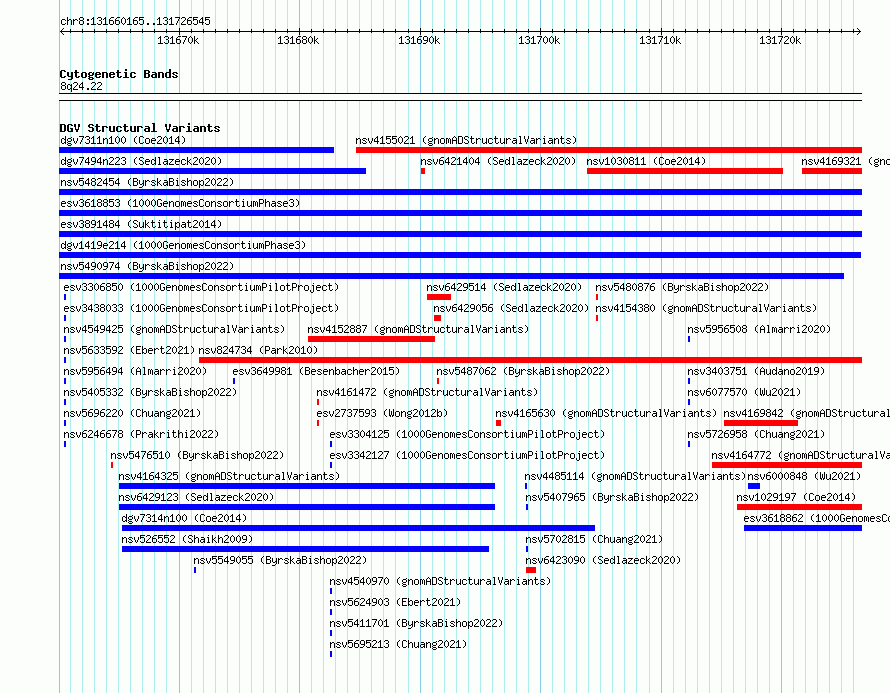Open nsv6000848 (Wu2021) variant
The height and width of the screenshot is (693, 890).
804,476
